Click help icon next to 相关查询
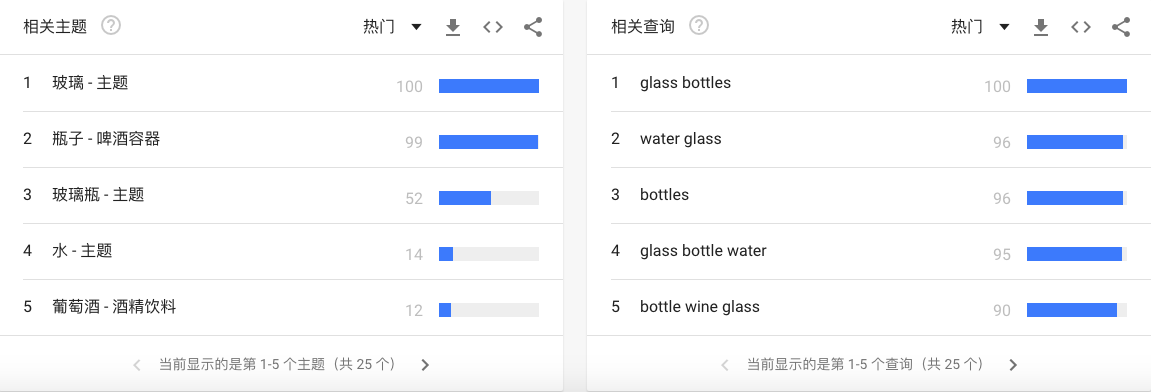 [699, 26]
